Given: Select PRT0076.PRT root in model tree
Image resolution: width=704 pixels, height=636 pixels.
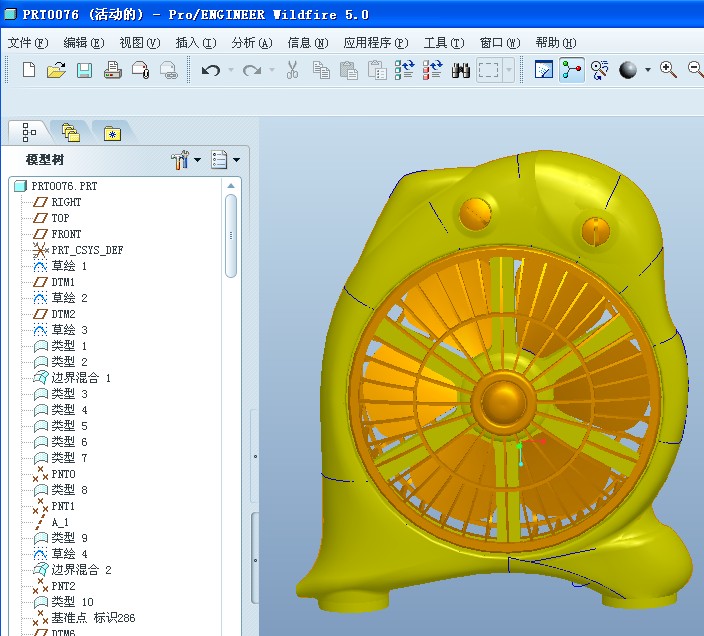Looking at the screenshot, I should coord(56,186).
